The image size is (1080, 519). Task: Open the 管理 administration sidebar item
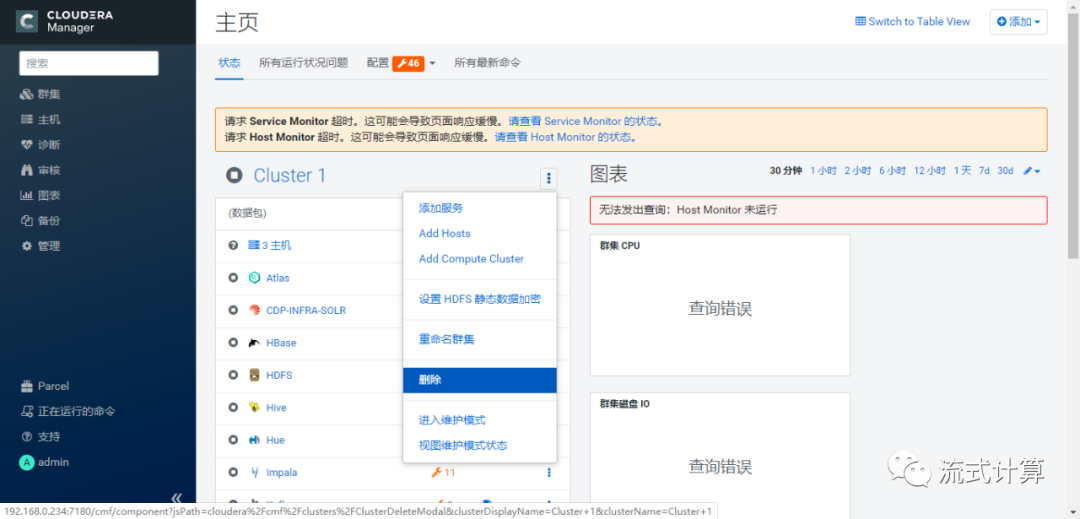pyautogui.click(x=40, y=246)
